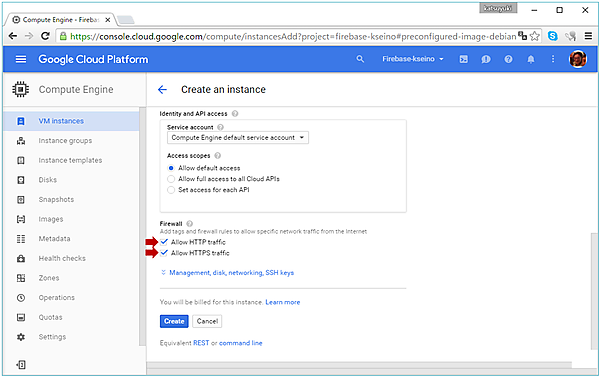Click the Snapshots sidebar icon
600x377 pixels.
click(x=21, y=199)
